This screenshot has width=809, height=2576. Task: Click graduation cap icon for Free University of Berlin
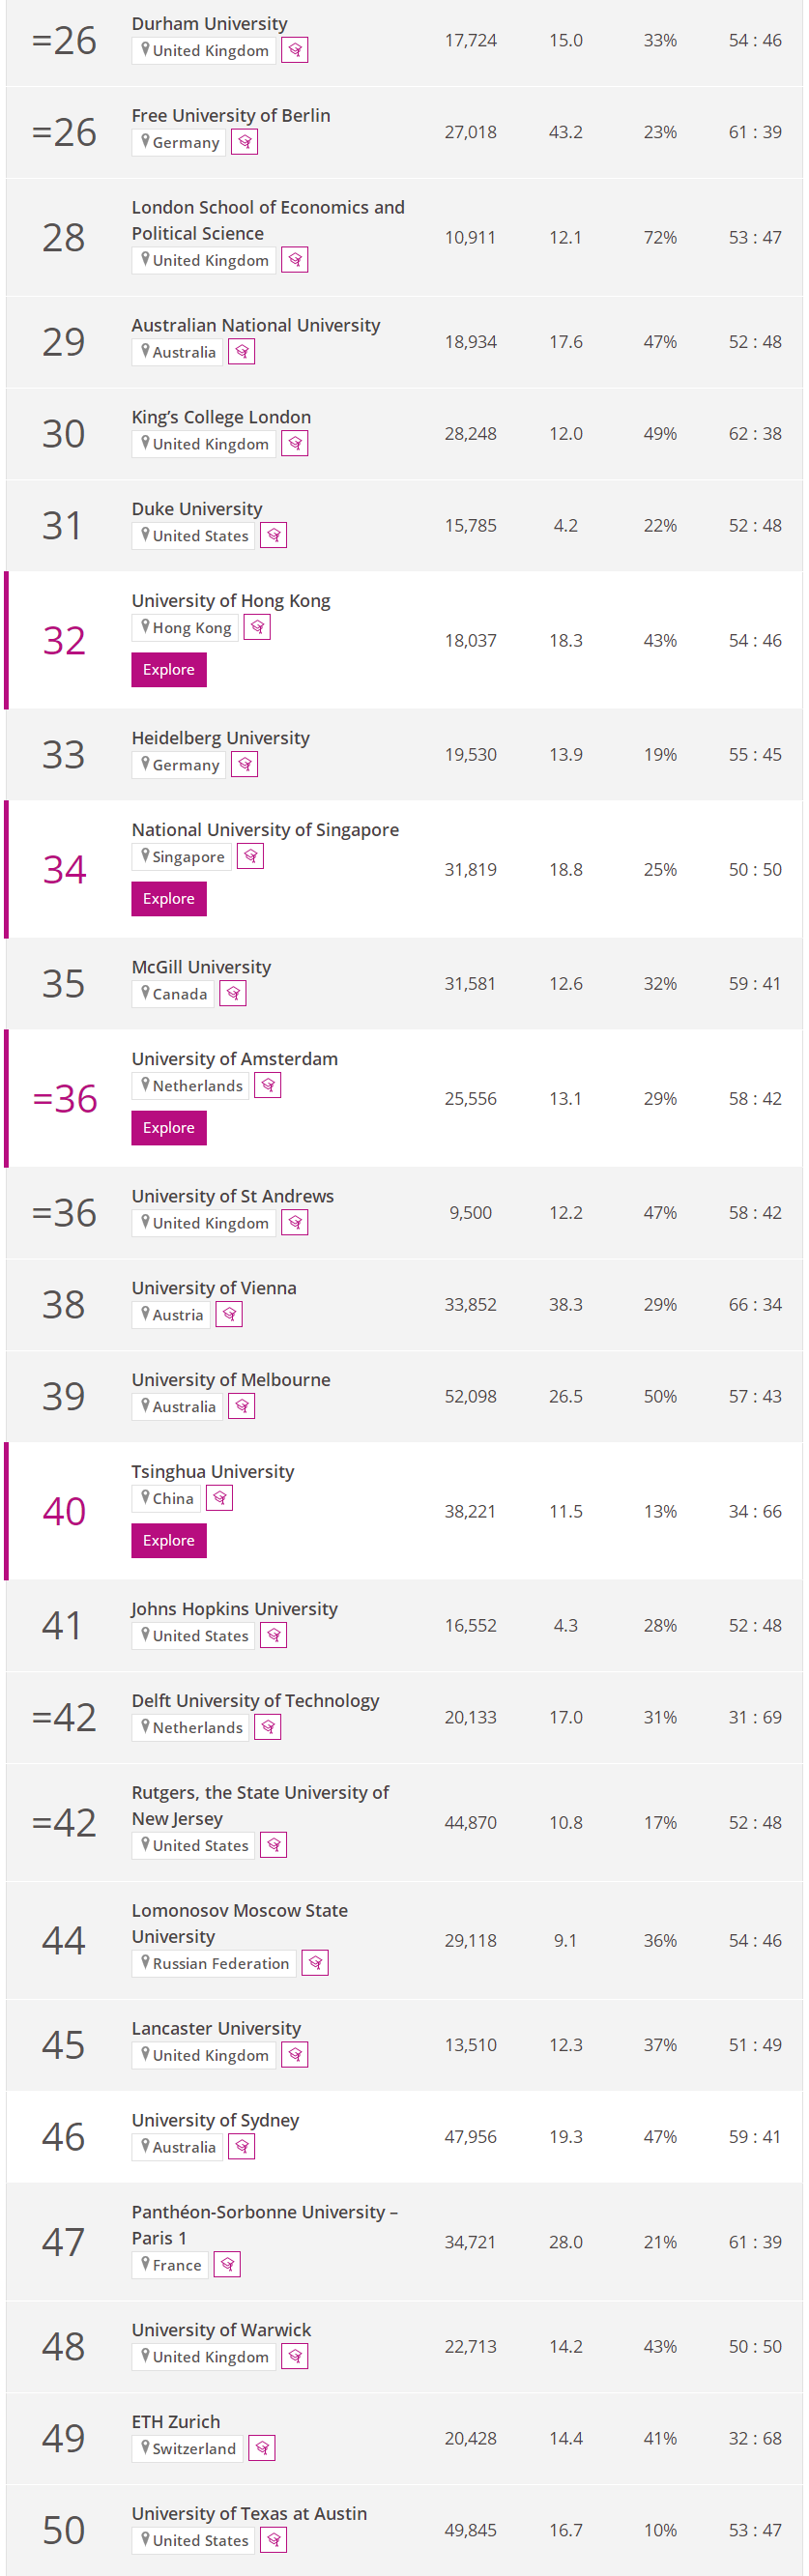pos(244,142)
